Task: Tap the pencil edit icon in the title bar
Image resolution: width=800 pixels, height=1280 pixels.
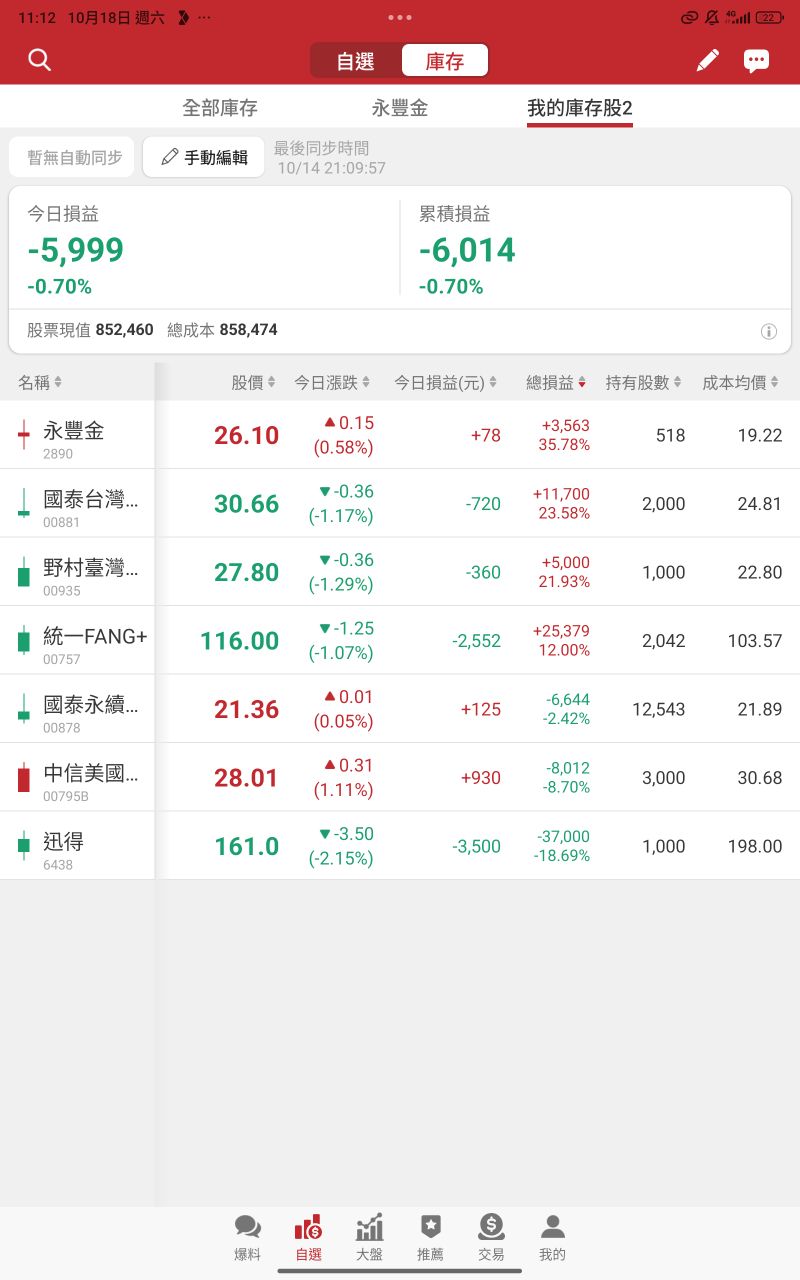Action: coord(707,60)
